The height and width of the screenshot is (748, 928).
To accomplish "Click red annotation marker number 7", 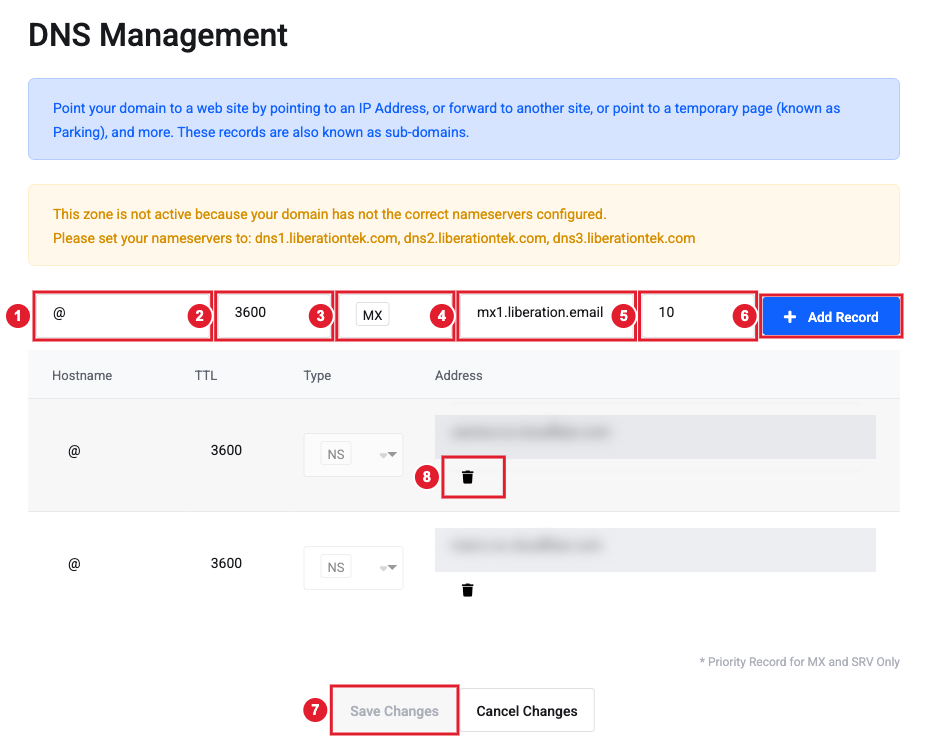I will point(315,710).
